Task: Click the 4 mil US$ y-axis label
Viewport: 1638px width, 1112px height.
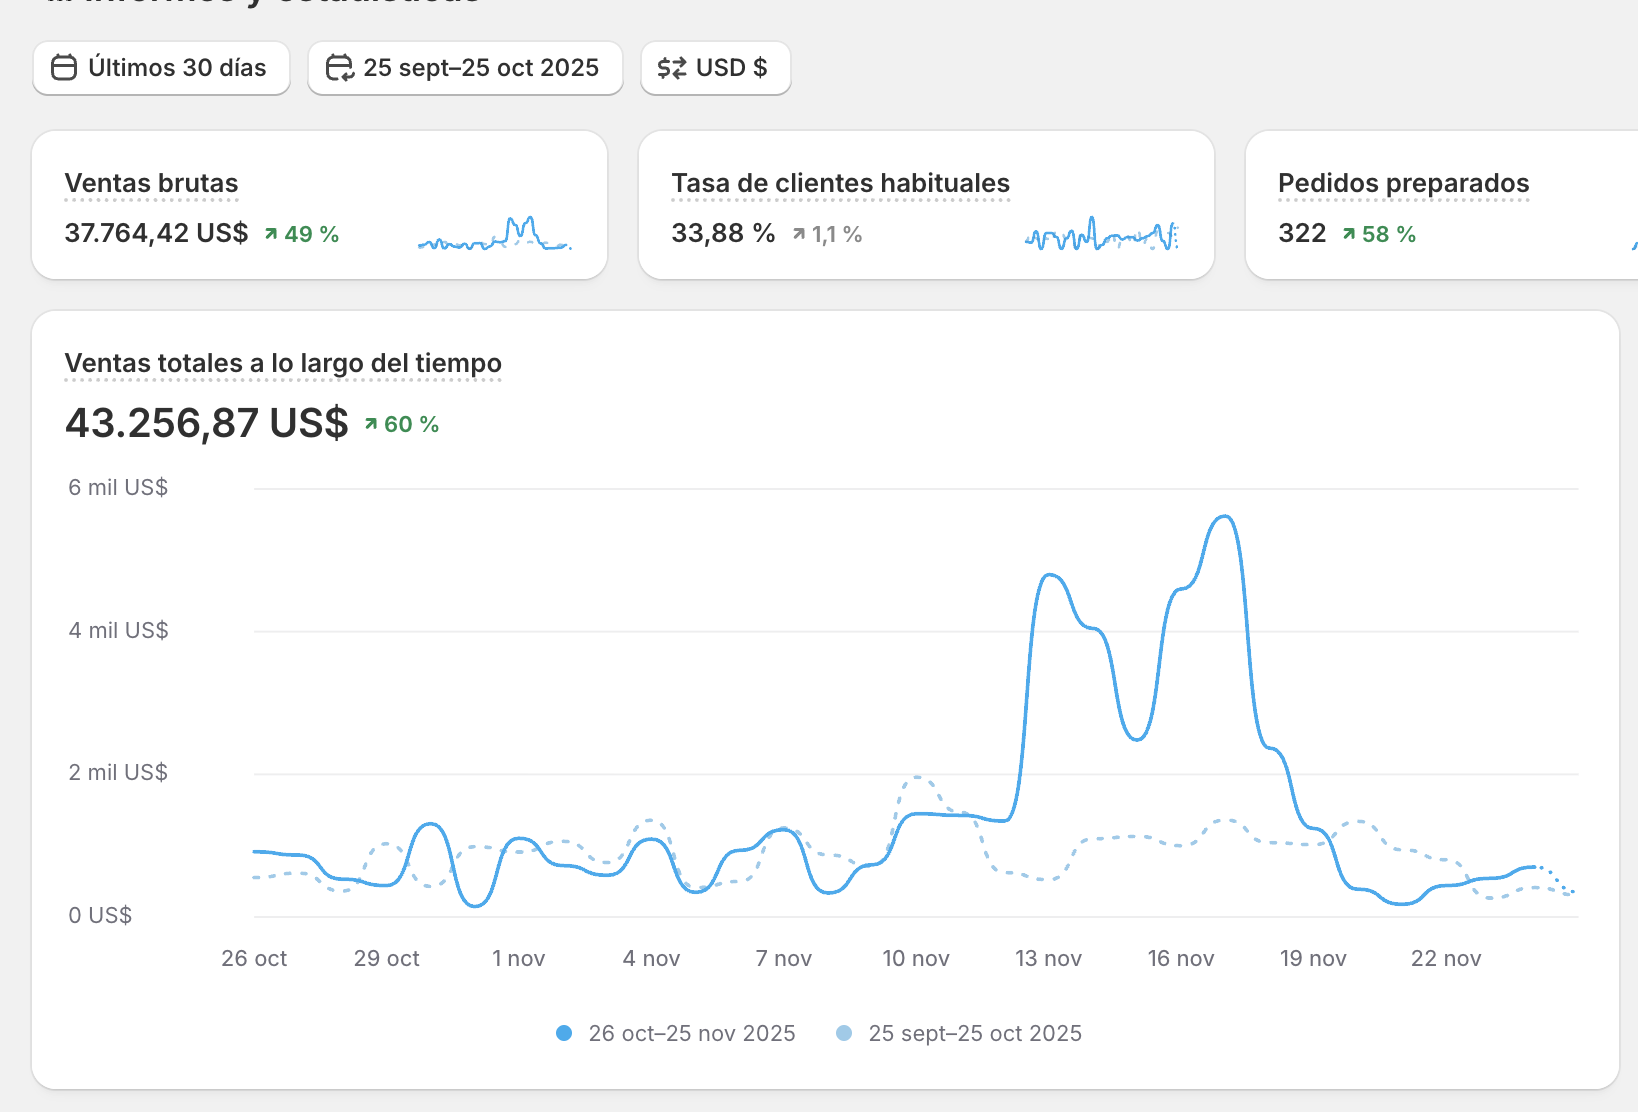Action: pyautogui.click(x=118, y=630)
